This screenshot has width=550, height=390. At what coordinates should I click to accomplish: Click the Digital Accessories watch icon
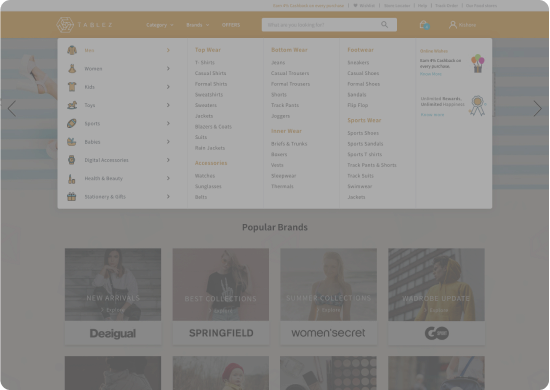pyautogui.click(x=72, y=160)
